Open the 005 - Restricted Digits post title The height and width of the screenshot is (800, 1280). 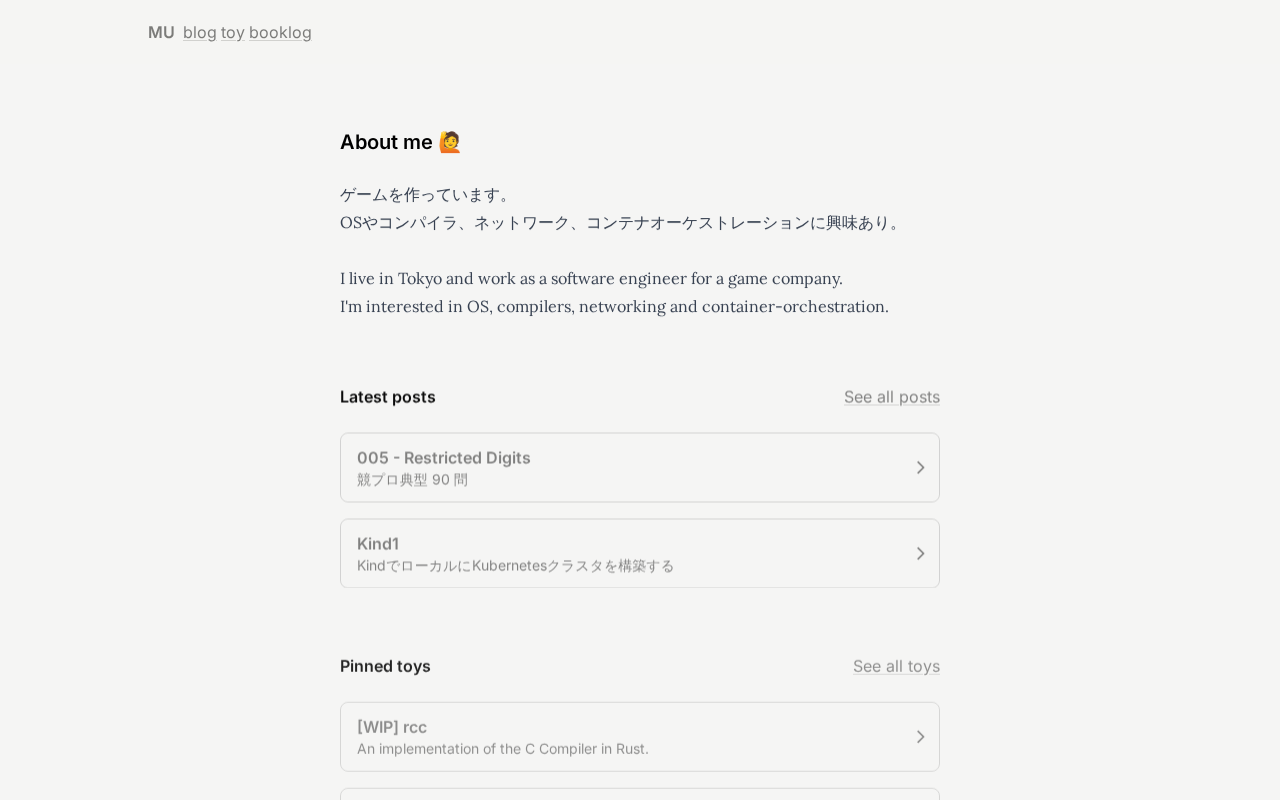(444, 457)
